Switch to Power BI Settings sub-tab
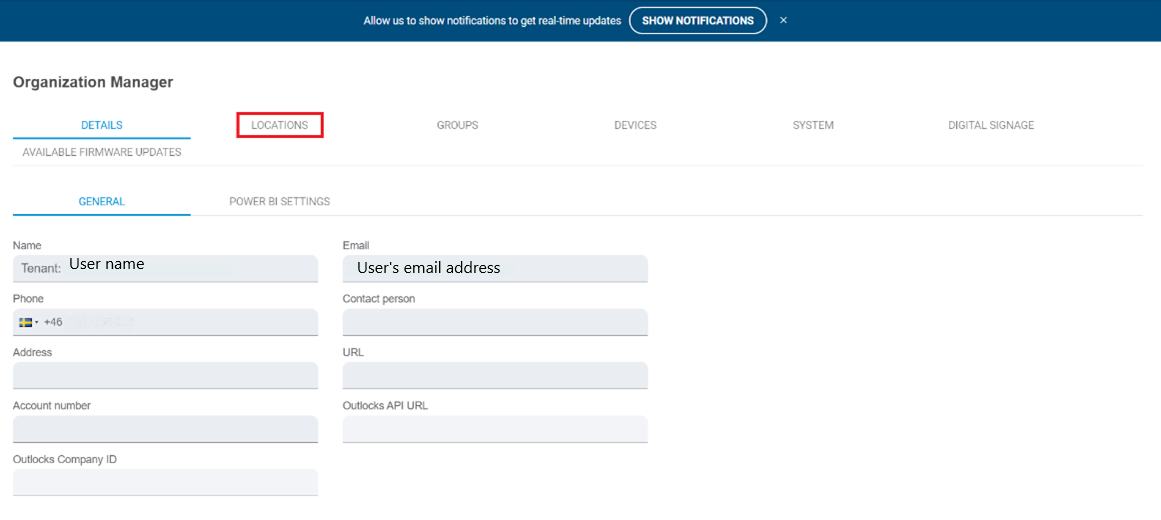The image size is (1161, 520). (279, 201)
